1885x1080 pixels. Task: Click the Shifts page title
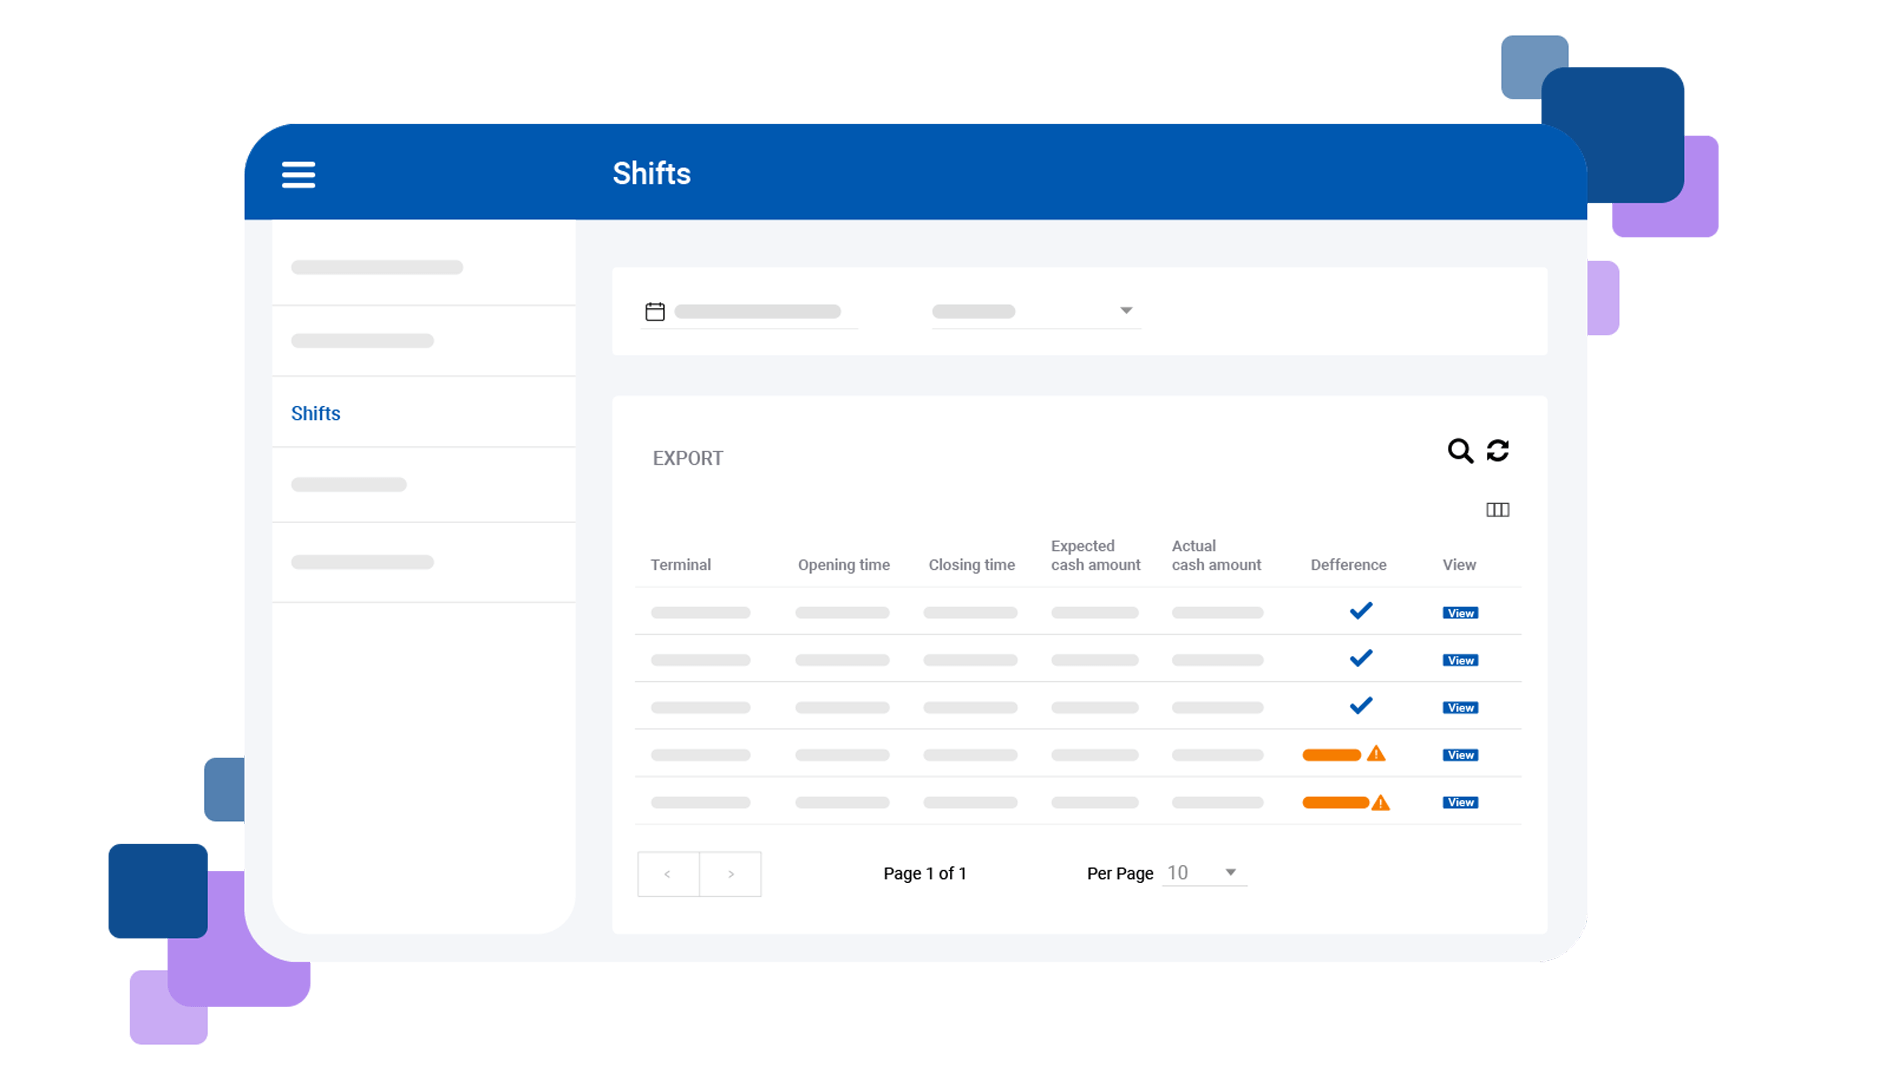[652, 174]
